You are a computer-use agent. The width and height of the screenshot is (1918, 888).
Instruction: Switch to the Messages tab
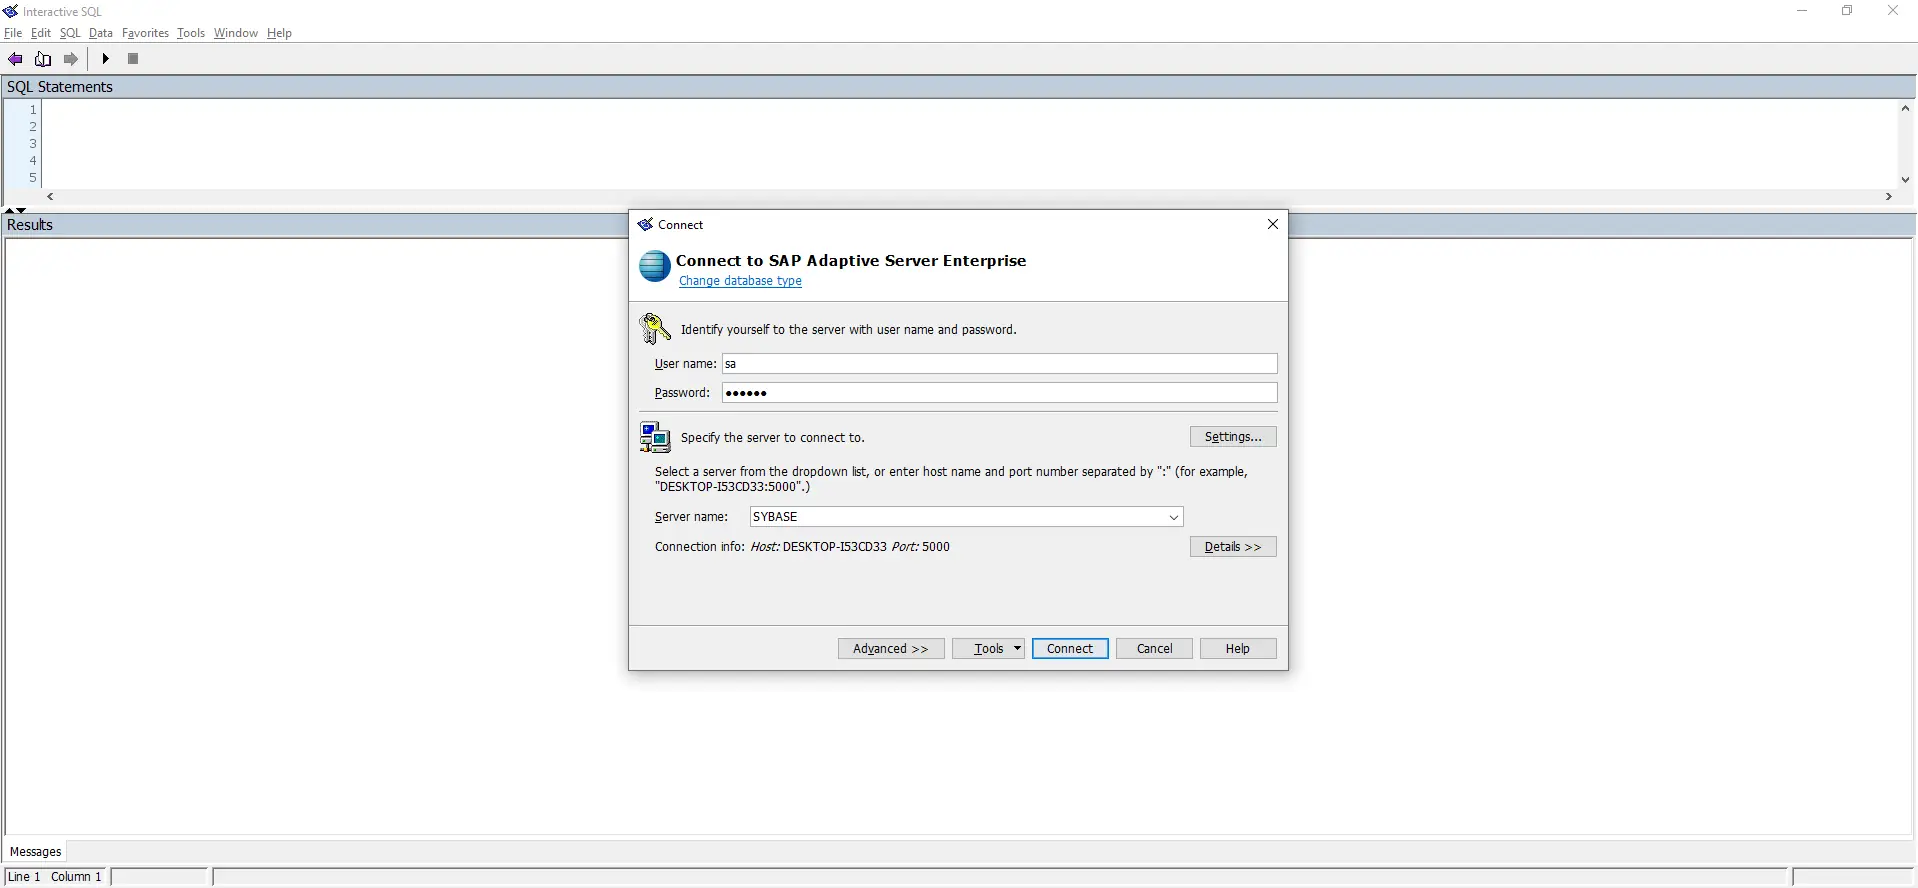(x=36, y=852)
